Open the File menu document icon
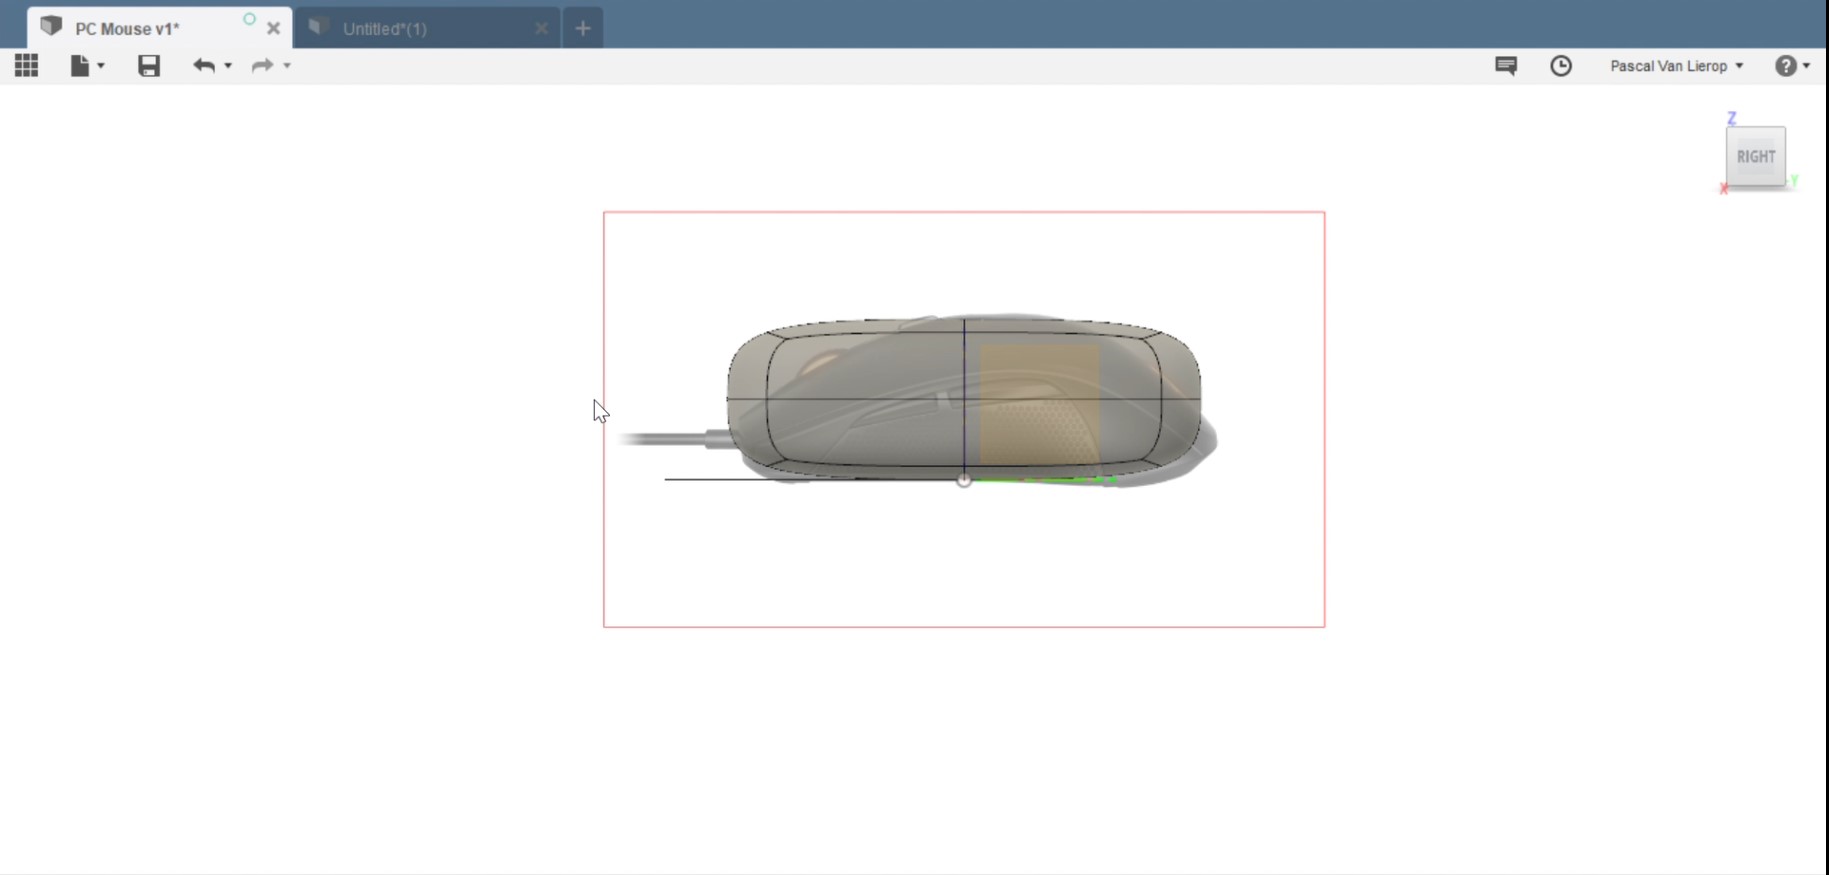The width and height of the screenshot is (1829, 875). [79, 66]
